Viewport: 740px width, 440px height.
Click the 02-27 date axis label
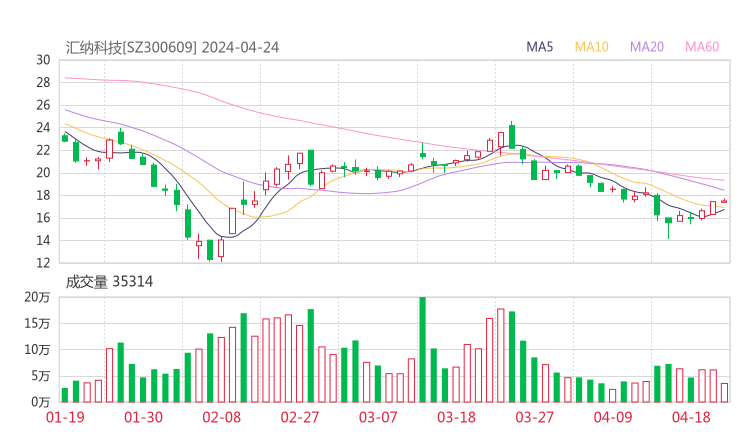click(300, 417)
